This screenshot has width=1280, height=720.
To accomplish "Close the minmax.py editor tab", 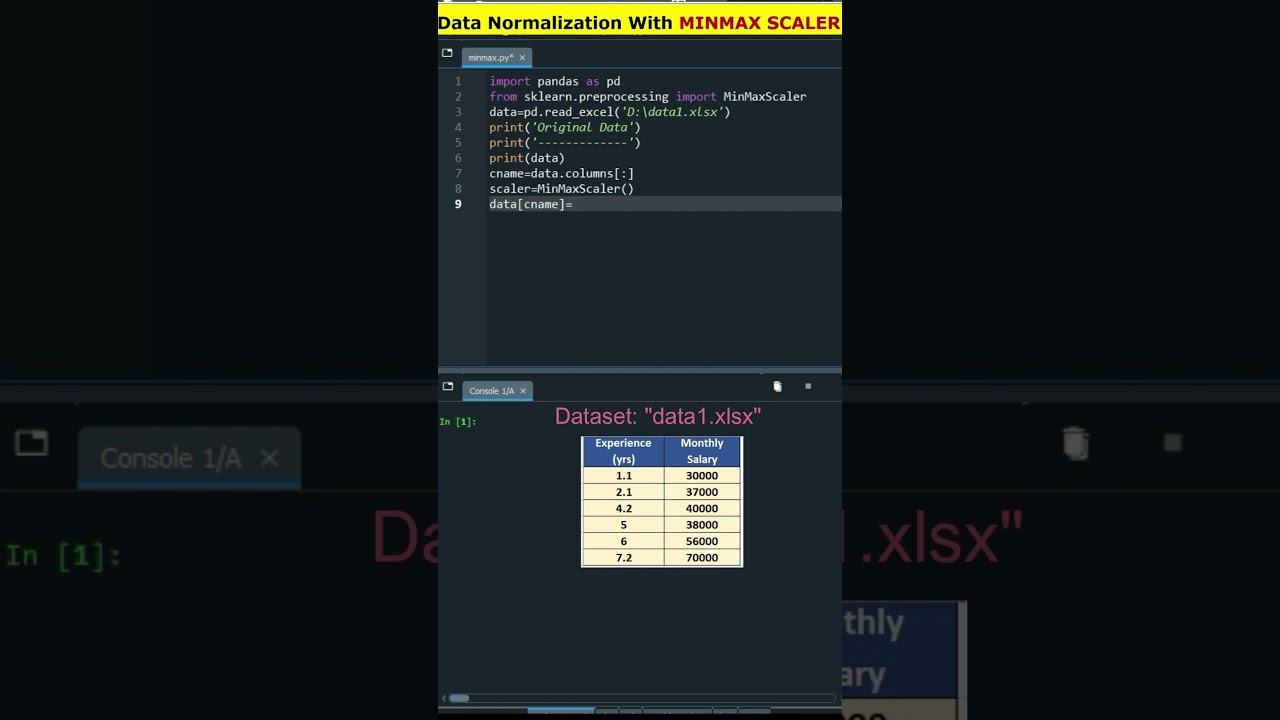I will (522, 58).
